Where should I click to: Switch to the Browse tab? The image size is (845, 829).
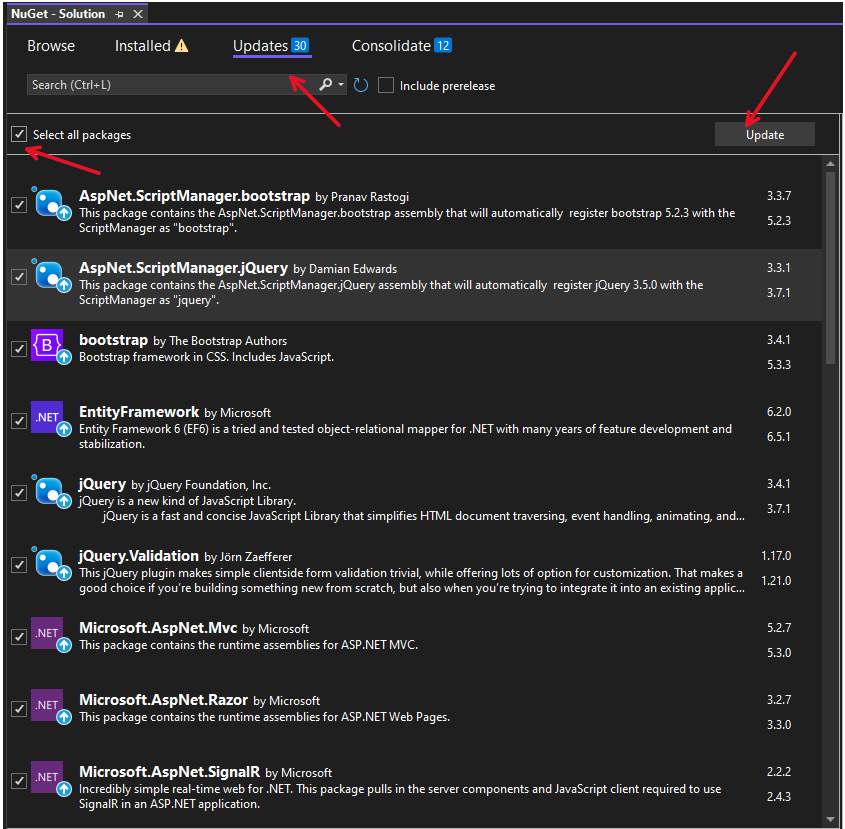click(x=51, y=46)
